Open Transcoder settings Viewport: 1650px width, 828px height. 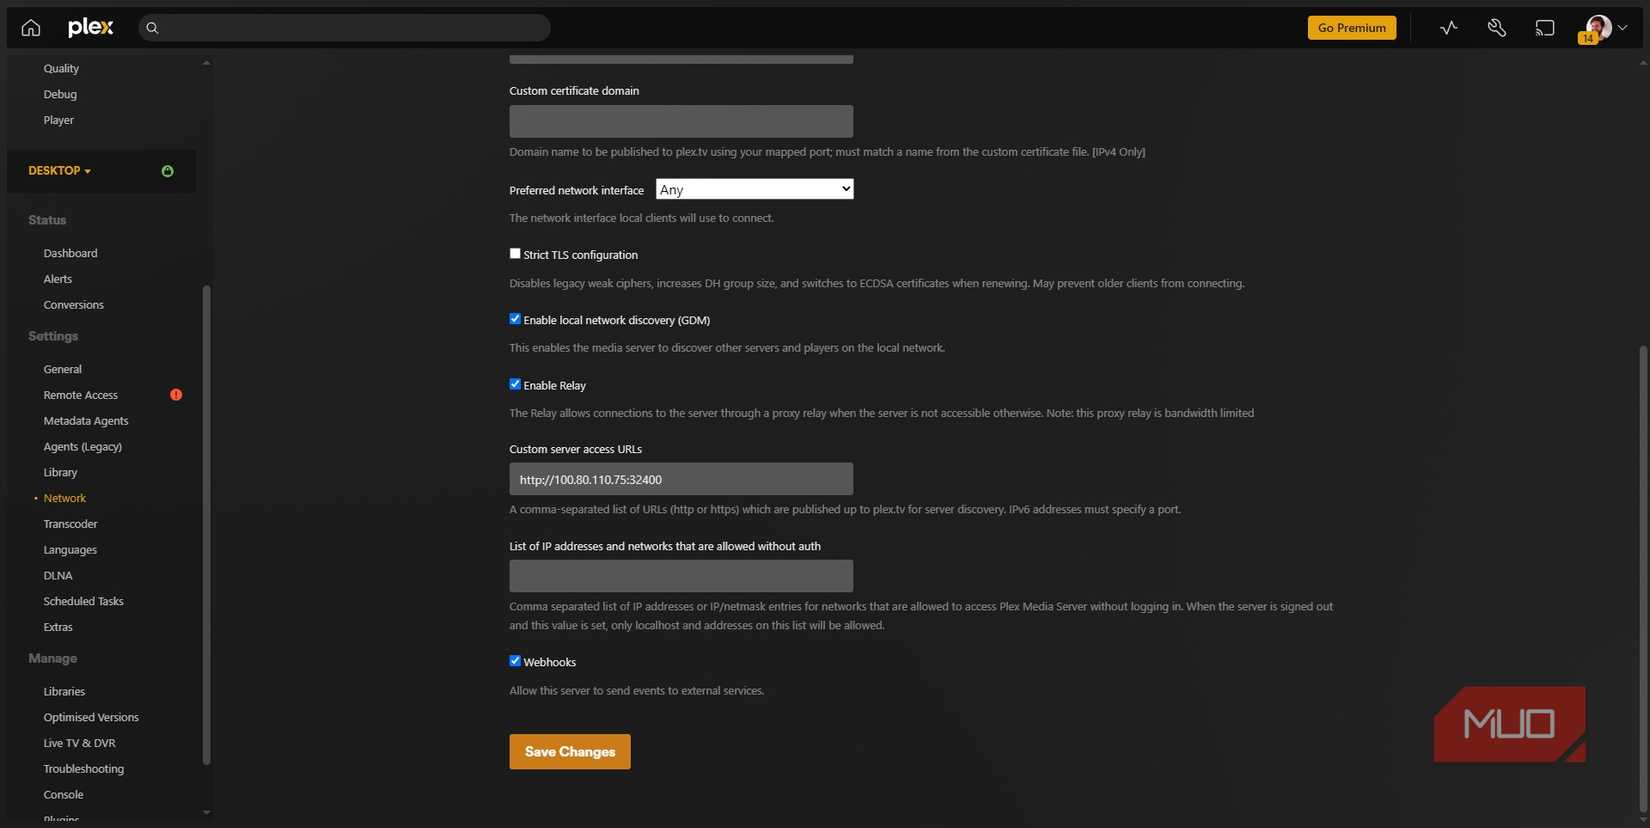pos(70,524)
